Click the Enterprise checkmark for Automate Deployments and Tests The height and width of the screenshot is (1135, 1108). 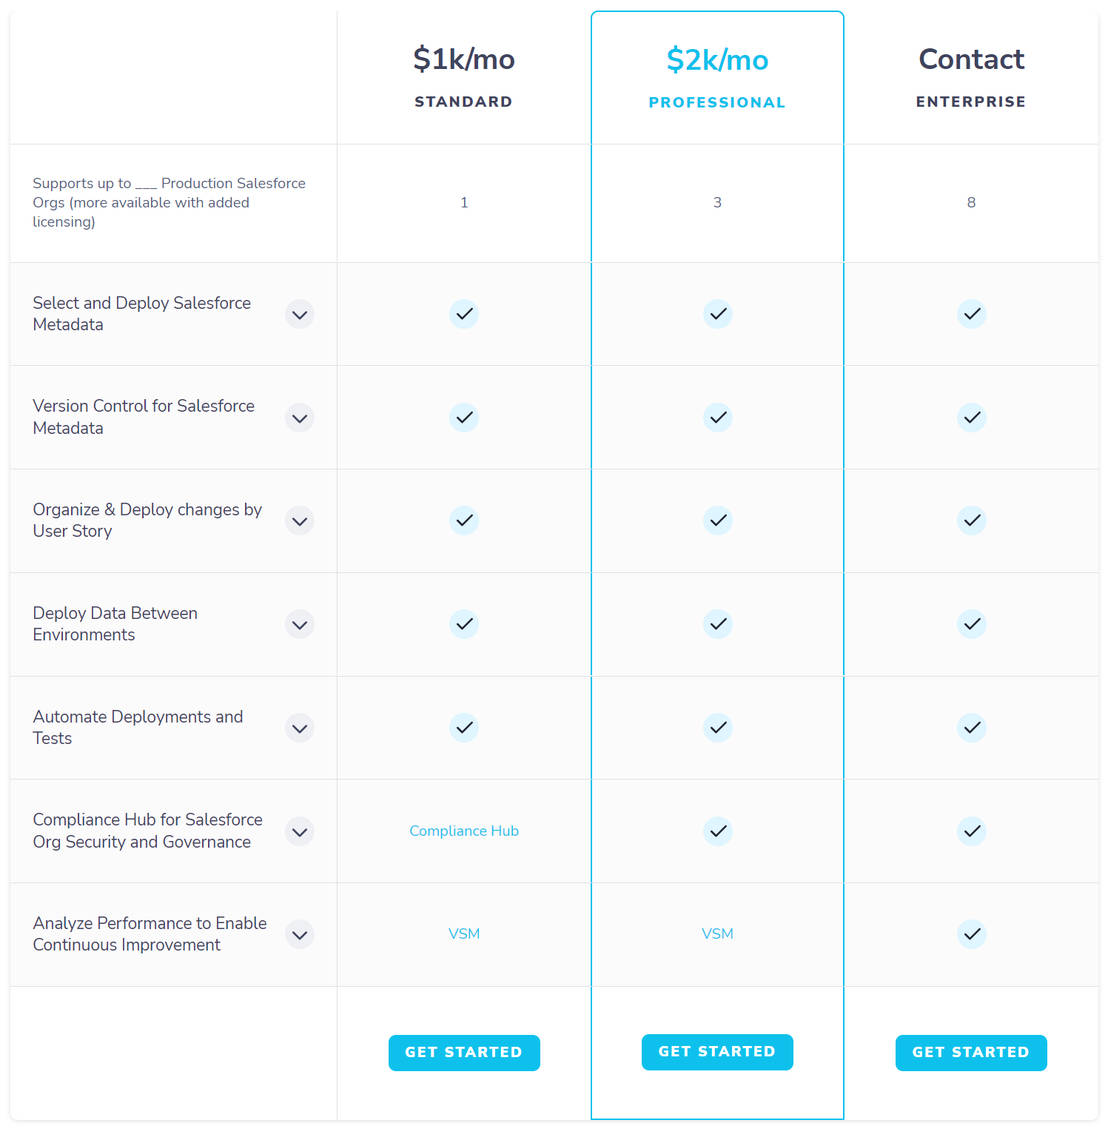[x=971, y=728]
